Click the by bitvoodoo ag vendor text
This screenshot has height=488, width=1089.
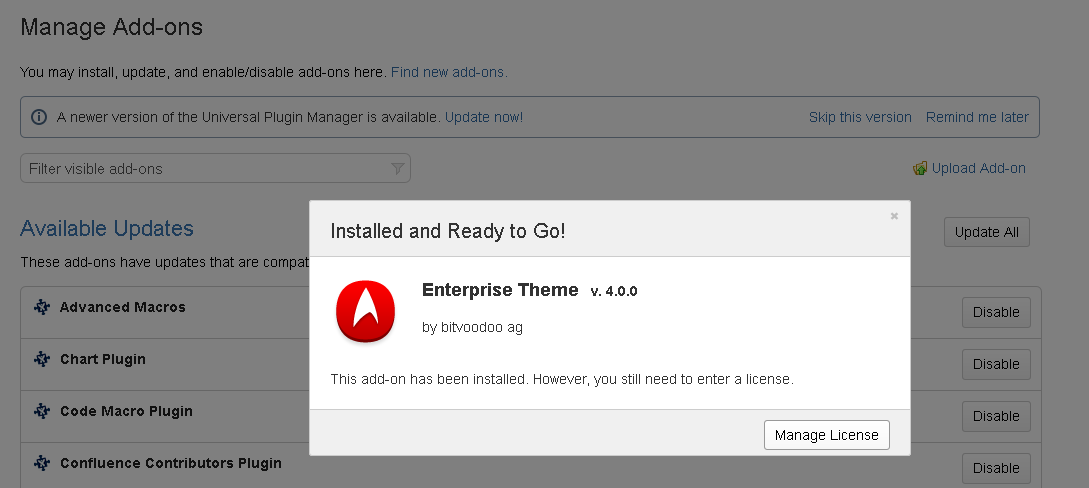click(472, 327)
